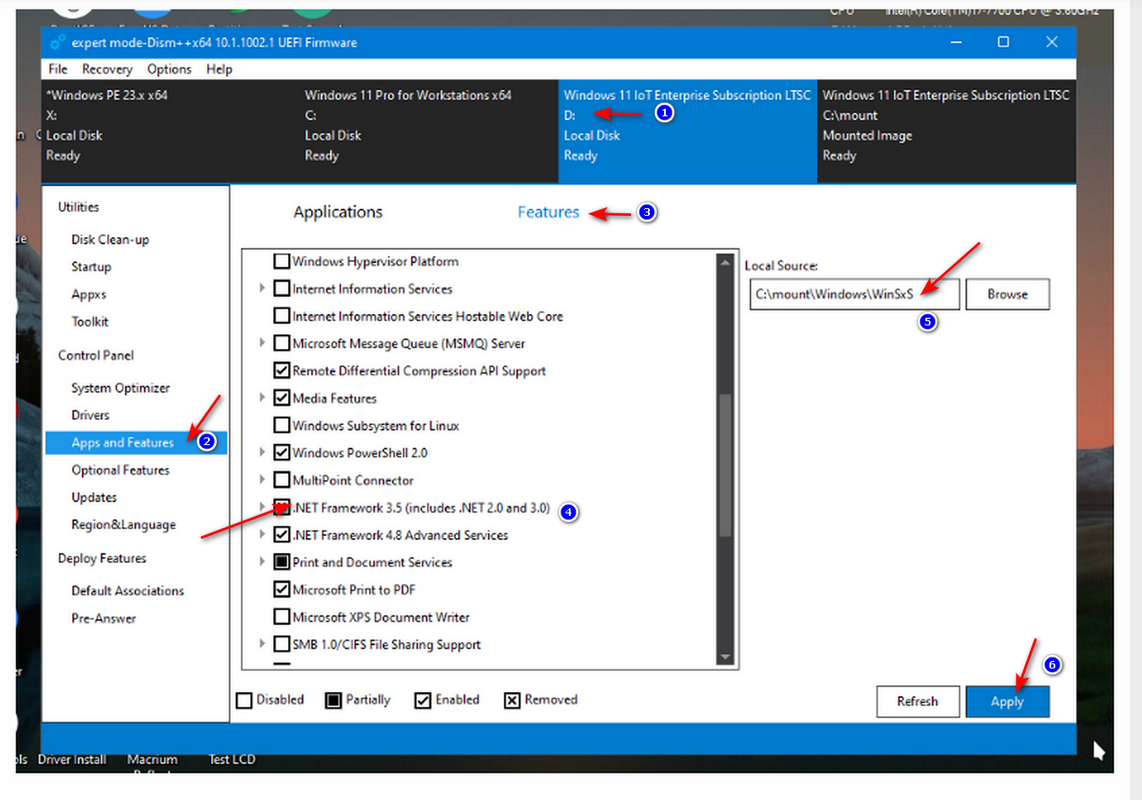Select the Windows PE 23.x x64 image tile
This screenshot has height=800, width=1142.
(170, 131)
